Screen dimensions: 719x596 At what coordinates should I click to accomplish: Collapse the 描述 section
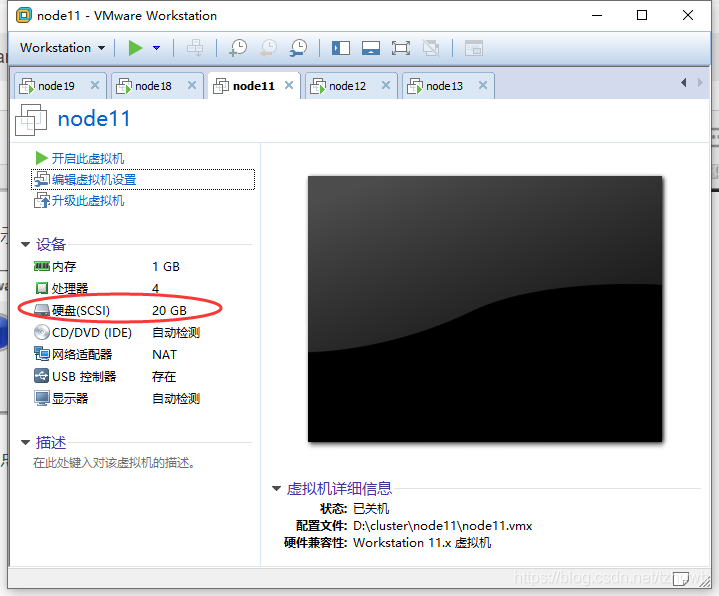coord(26,442)
